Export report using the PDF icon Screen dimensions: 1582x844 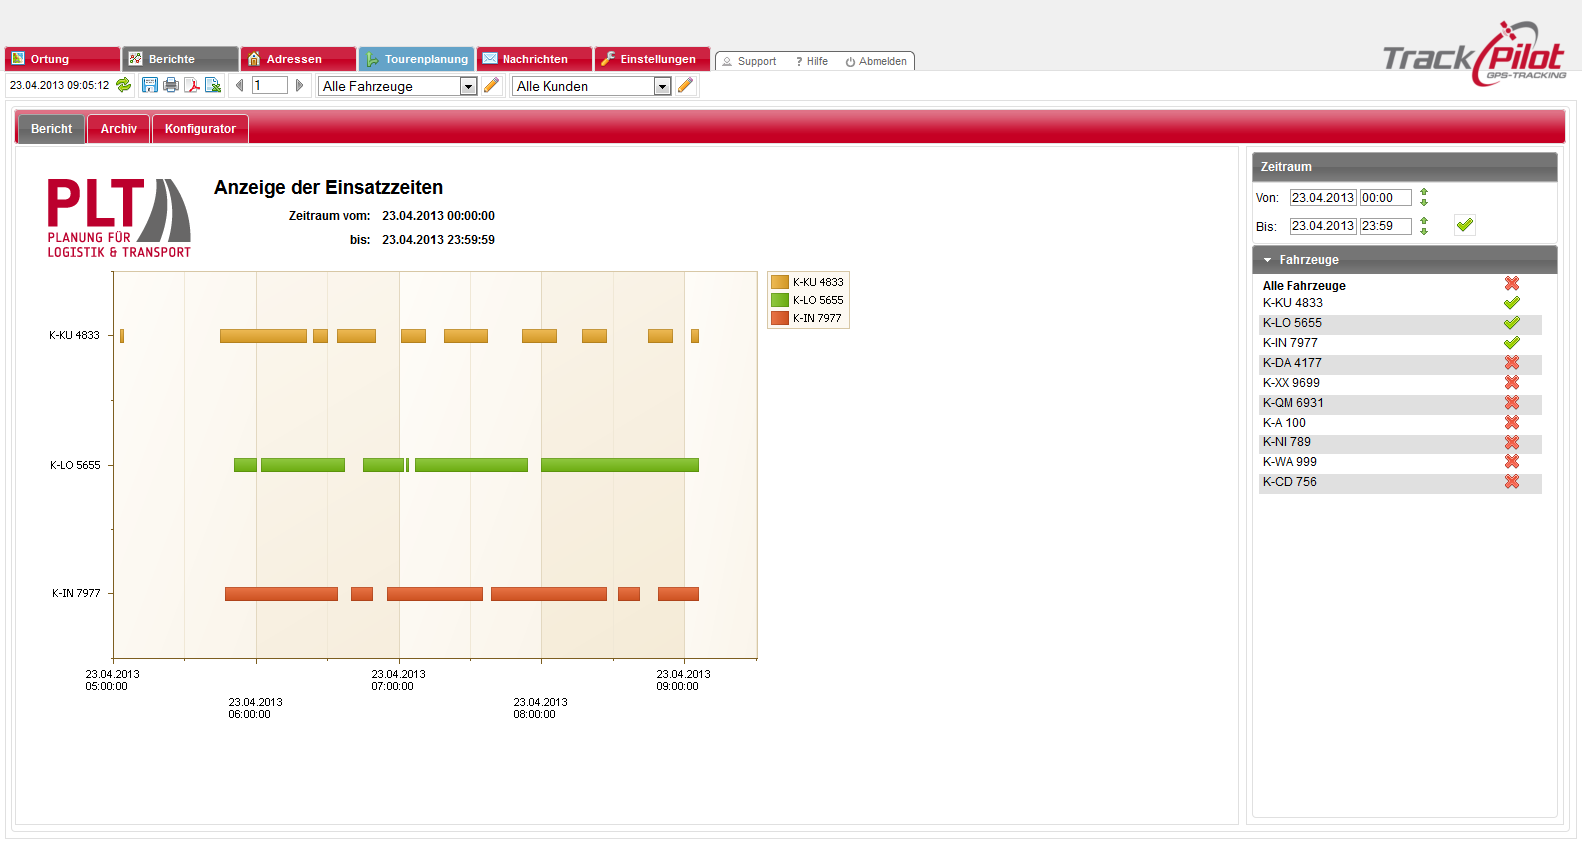point(192,85)
